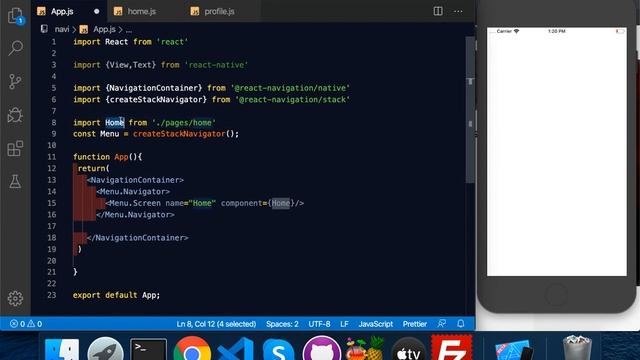Open the Test flask view

coord(15,182)
